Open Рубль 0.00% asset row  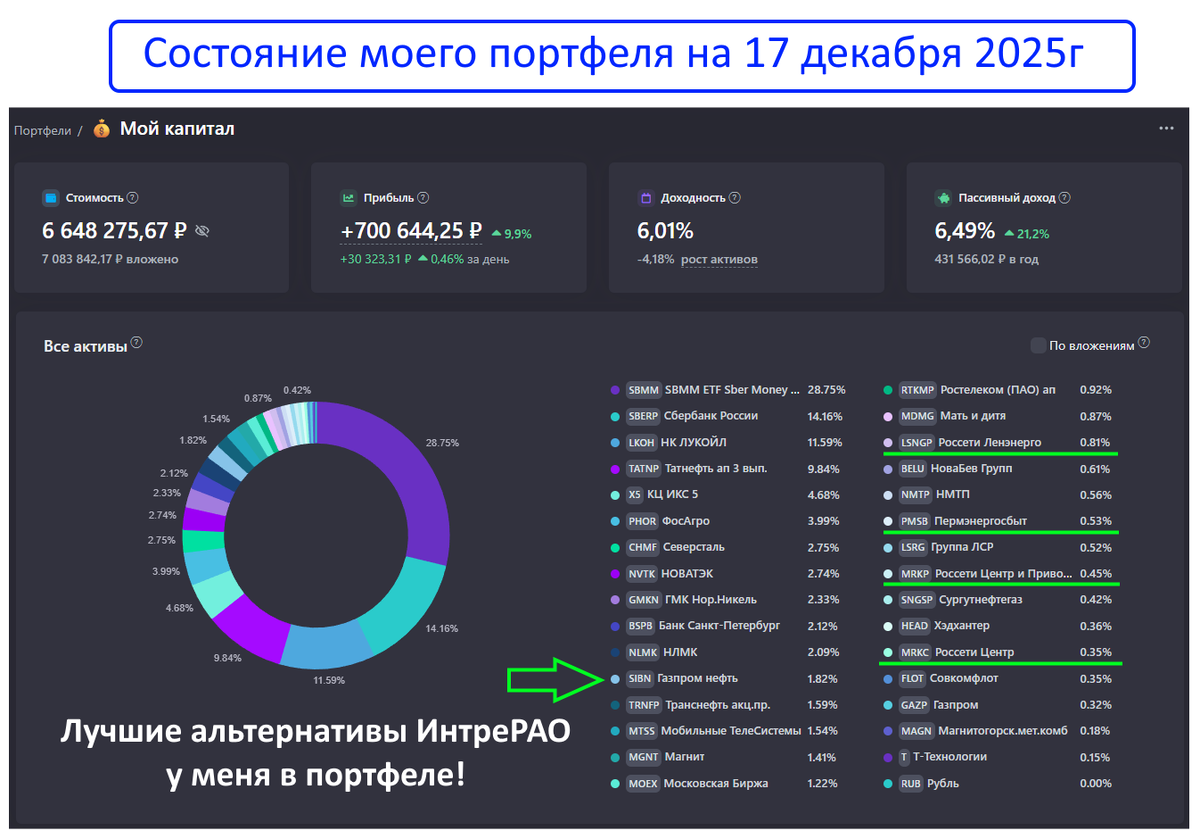1000,783
